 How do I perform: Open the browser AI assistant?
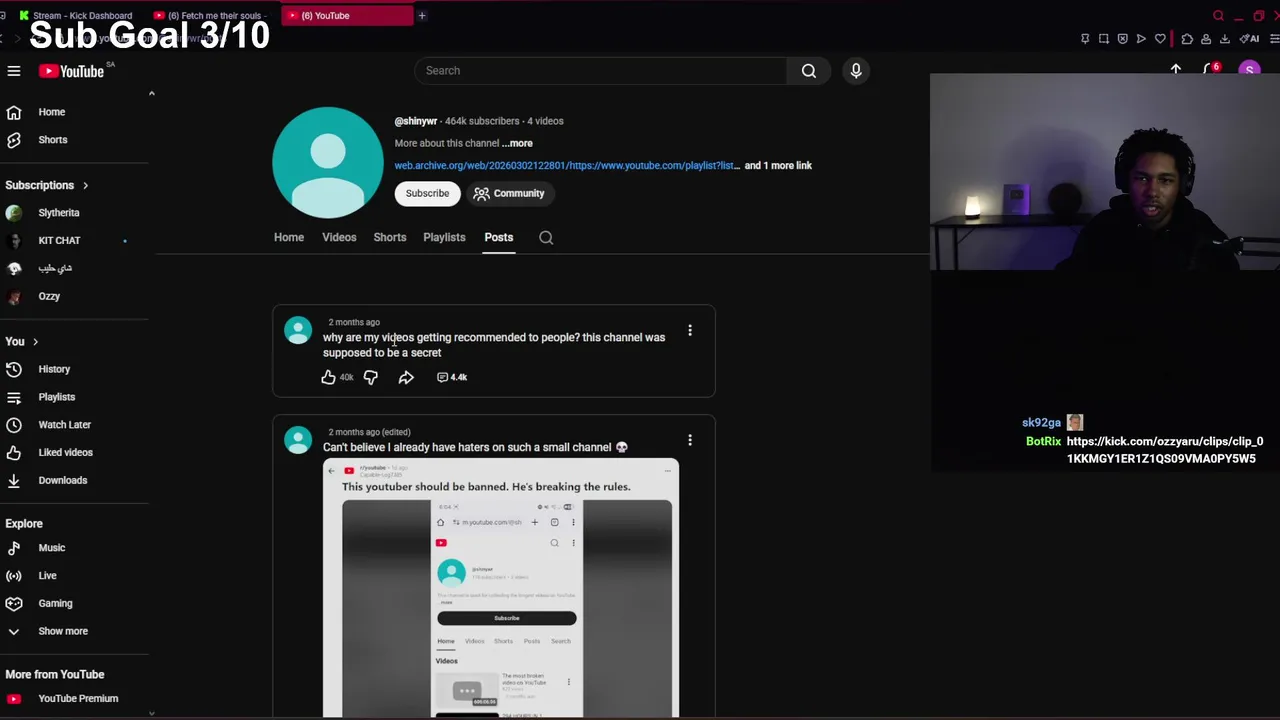click(x=1250, y=39)
